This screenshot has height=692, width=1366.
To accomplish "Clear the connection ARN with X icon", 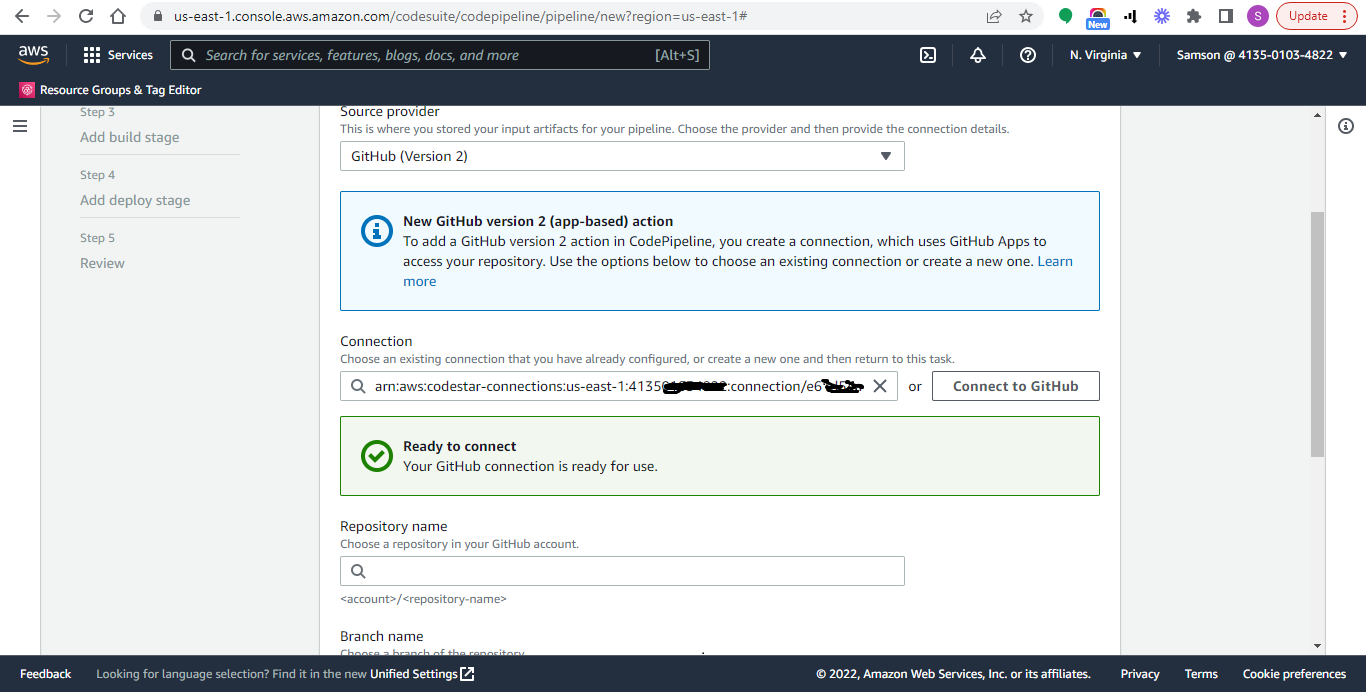I will click(x=880, y=386).
